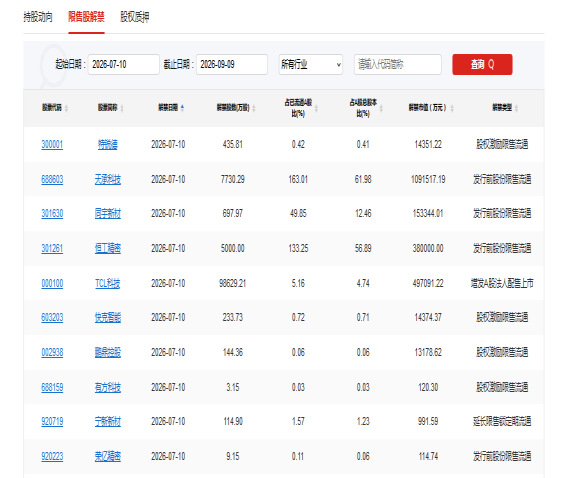Open stock code link 300001
This screenshot has width=563, height=478.
click(52, 145)
